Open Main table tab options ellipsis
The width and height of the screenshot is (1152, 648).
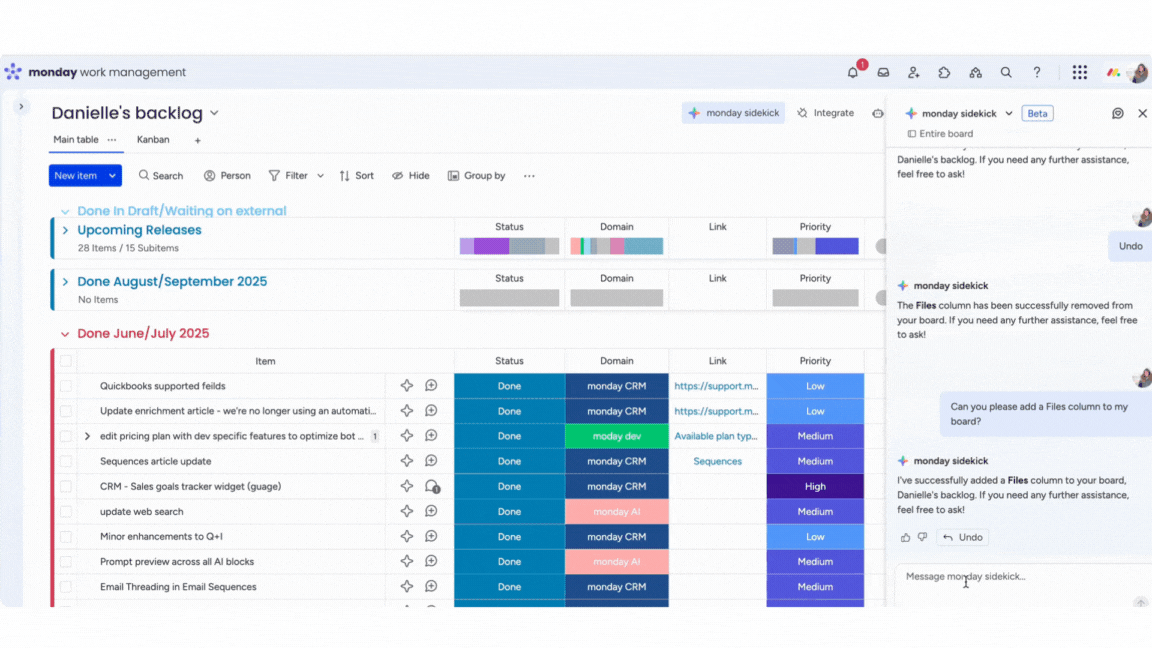point(112,140)
